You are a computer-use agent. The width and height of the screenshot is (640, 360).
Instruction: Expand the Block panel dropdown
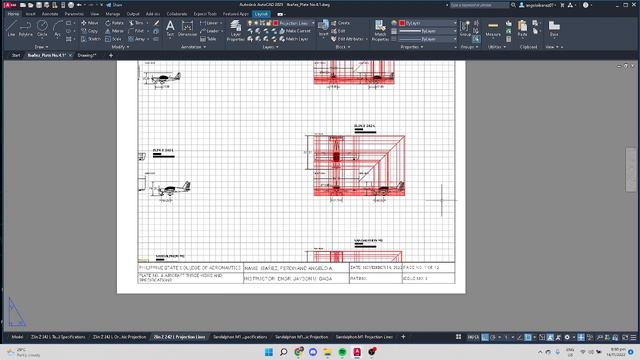coord(343,47)
